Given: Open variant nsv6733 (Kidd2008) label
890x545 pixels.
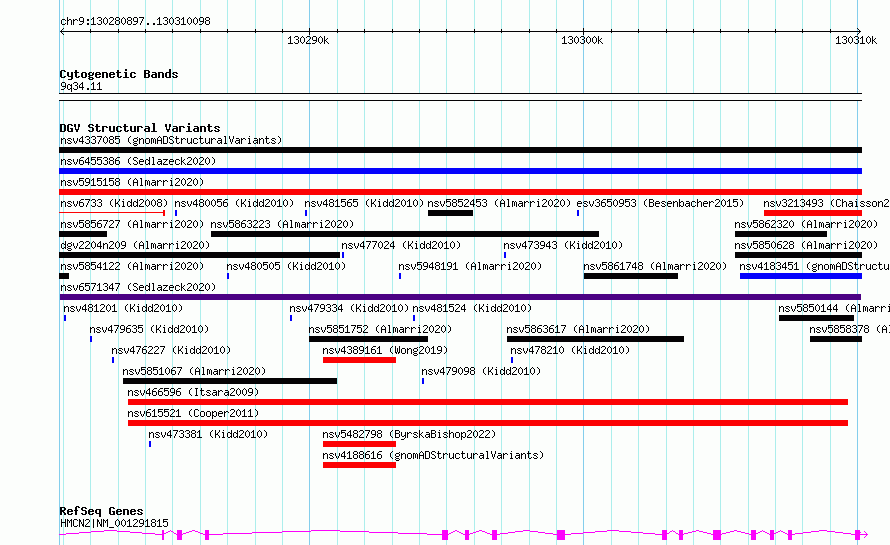Looking at the screenshot, I should coord(114,203).
